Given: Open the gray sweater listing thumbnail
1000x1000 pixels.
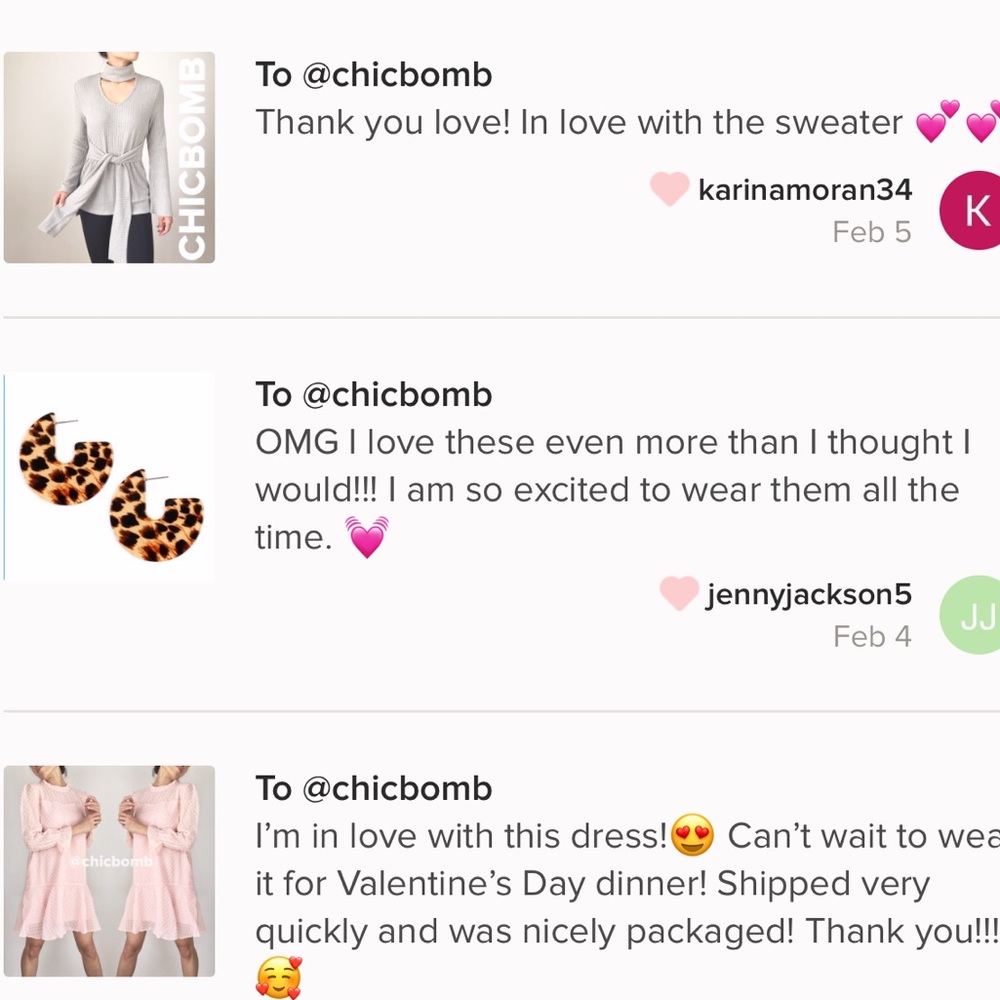Looking at the screenshot, I should pos(109,158).
